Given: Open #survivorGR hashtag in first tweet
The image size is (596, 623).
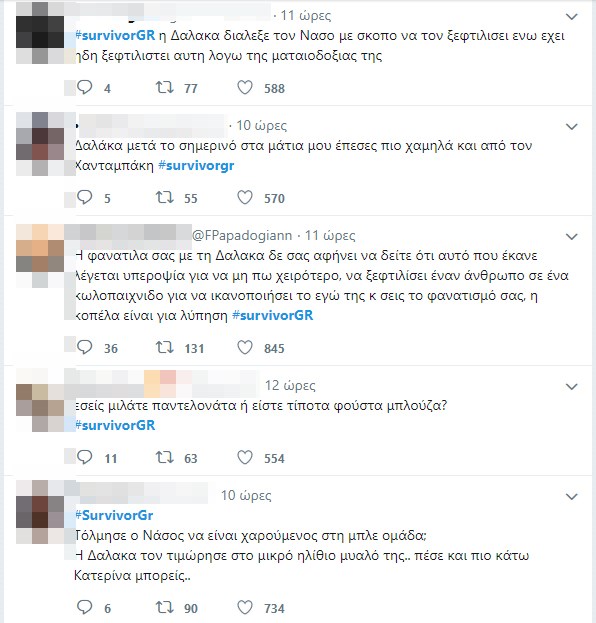Looking at the screenshot, I should [x=115, y=35].
